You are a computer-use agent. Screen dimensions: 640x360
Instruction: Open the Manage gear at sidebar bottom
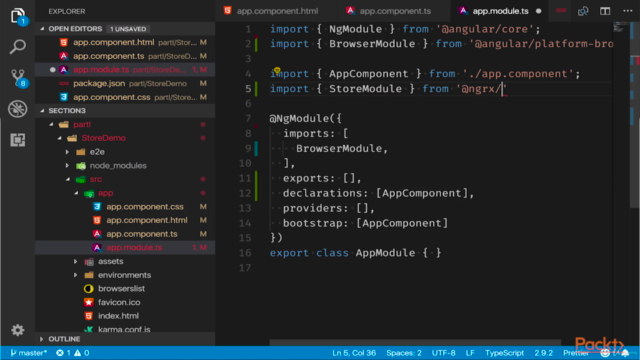click(18, 330)
